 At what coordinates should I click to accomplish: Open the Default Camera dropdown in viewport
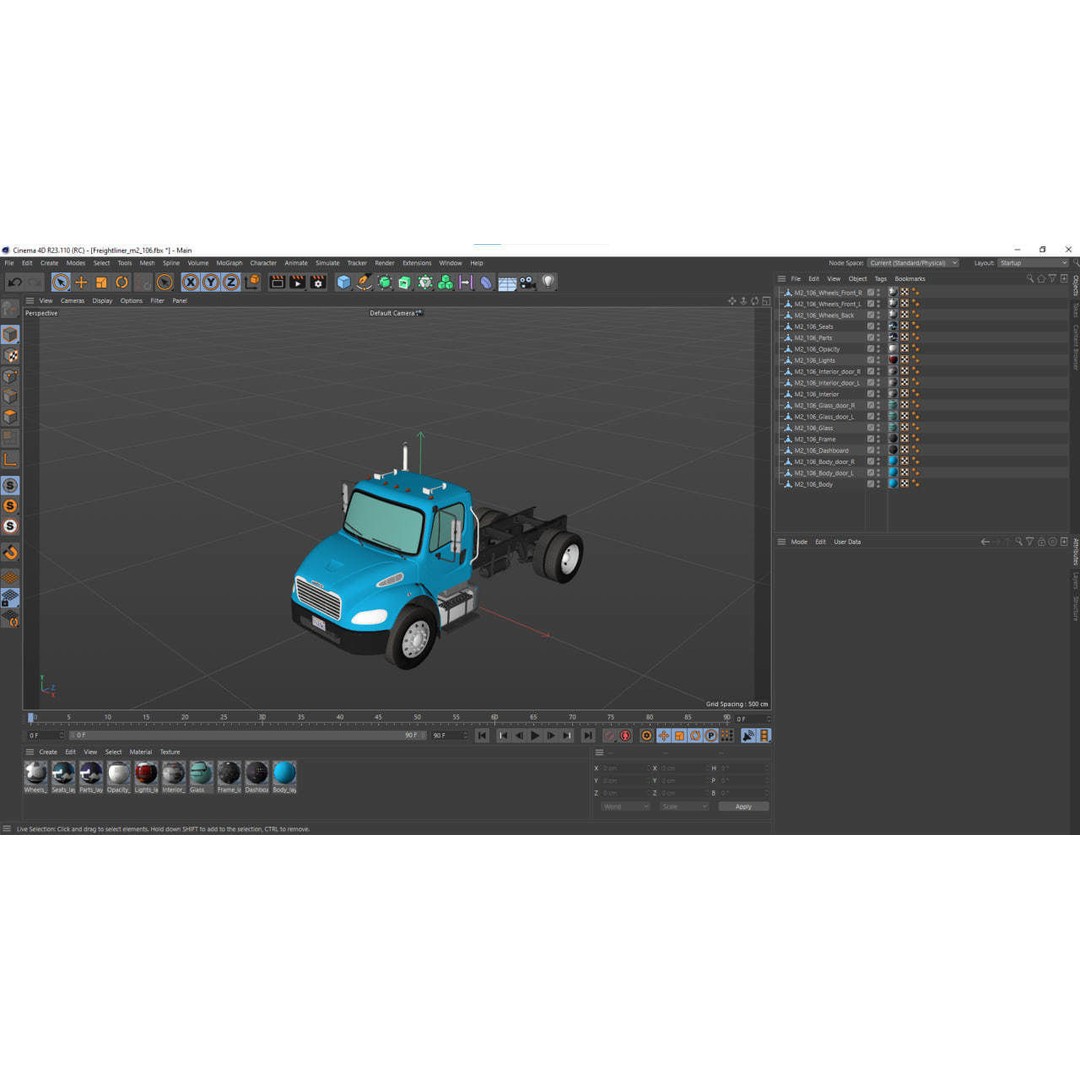[x=396, y=313]
